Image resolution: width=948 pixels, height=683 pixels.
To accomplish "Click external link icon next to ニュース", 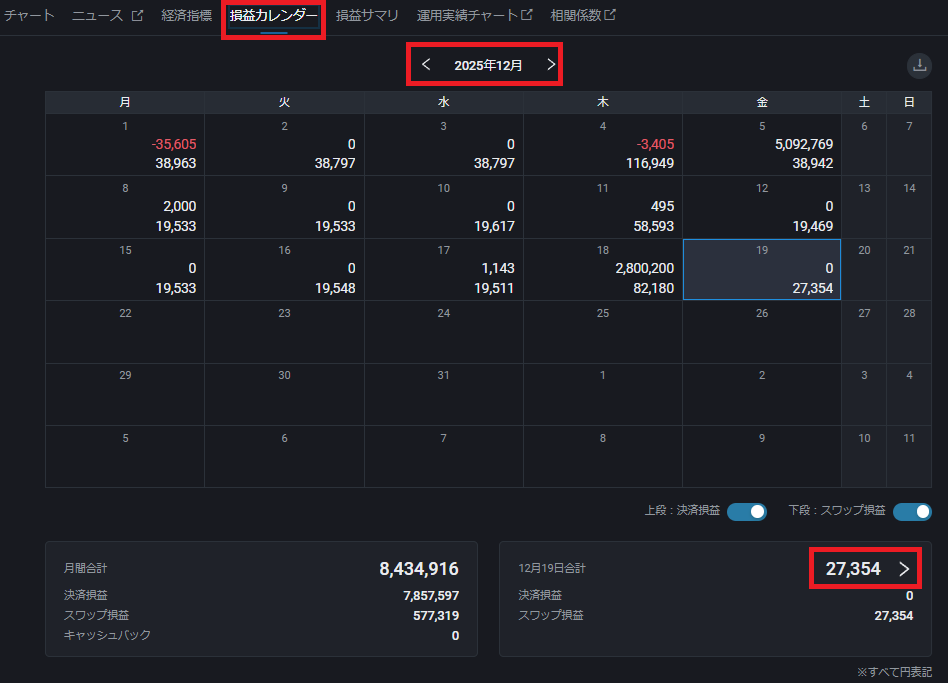I will [138, 16].
